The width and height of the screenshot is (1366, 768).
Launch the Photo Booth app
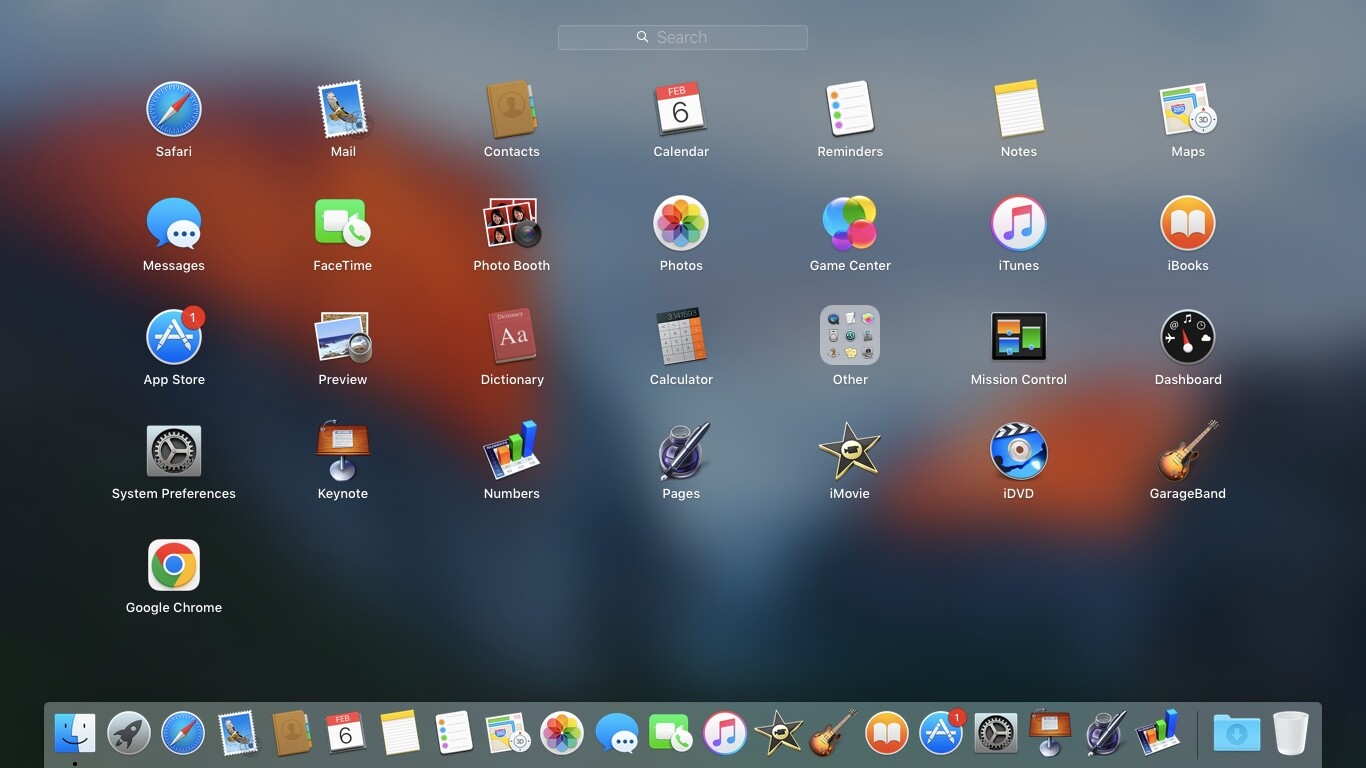(512, 223)
